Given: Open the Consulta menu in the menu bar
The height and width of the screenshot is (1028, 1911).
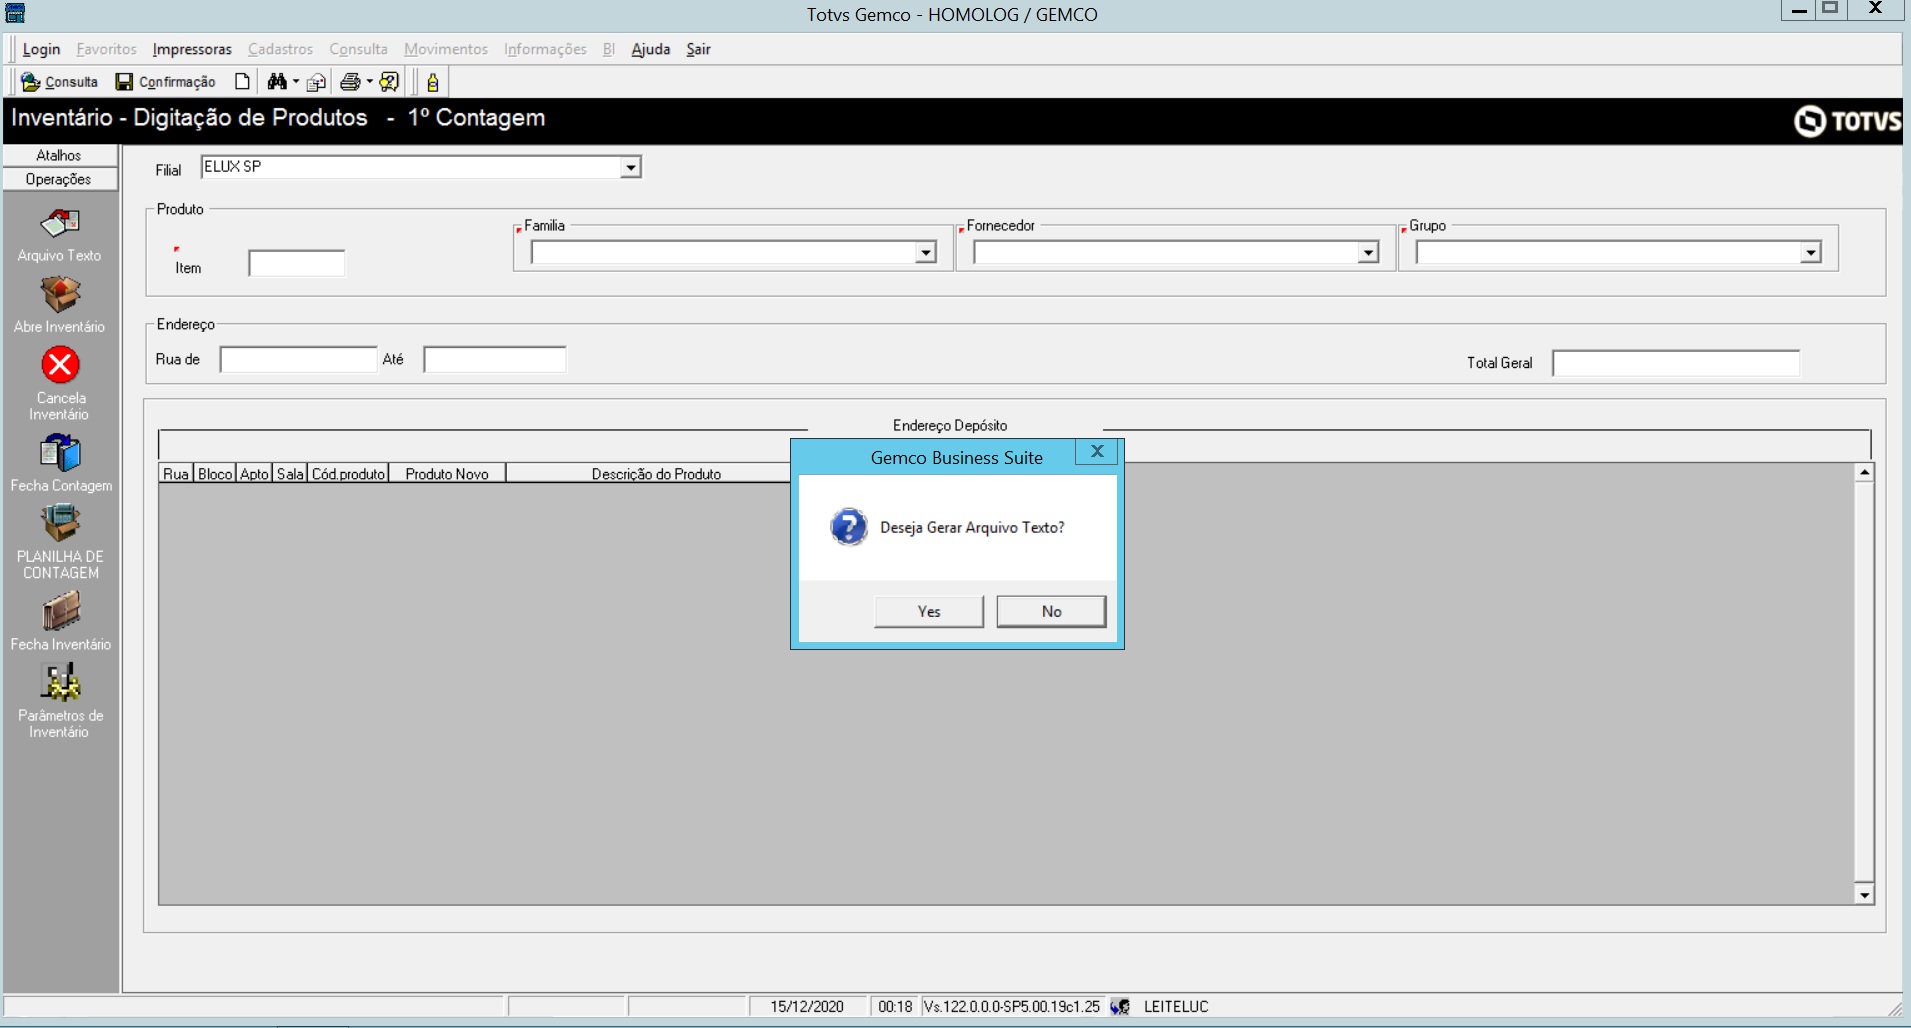Looking at the screenshot, I should coord(358,49).
